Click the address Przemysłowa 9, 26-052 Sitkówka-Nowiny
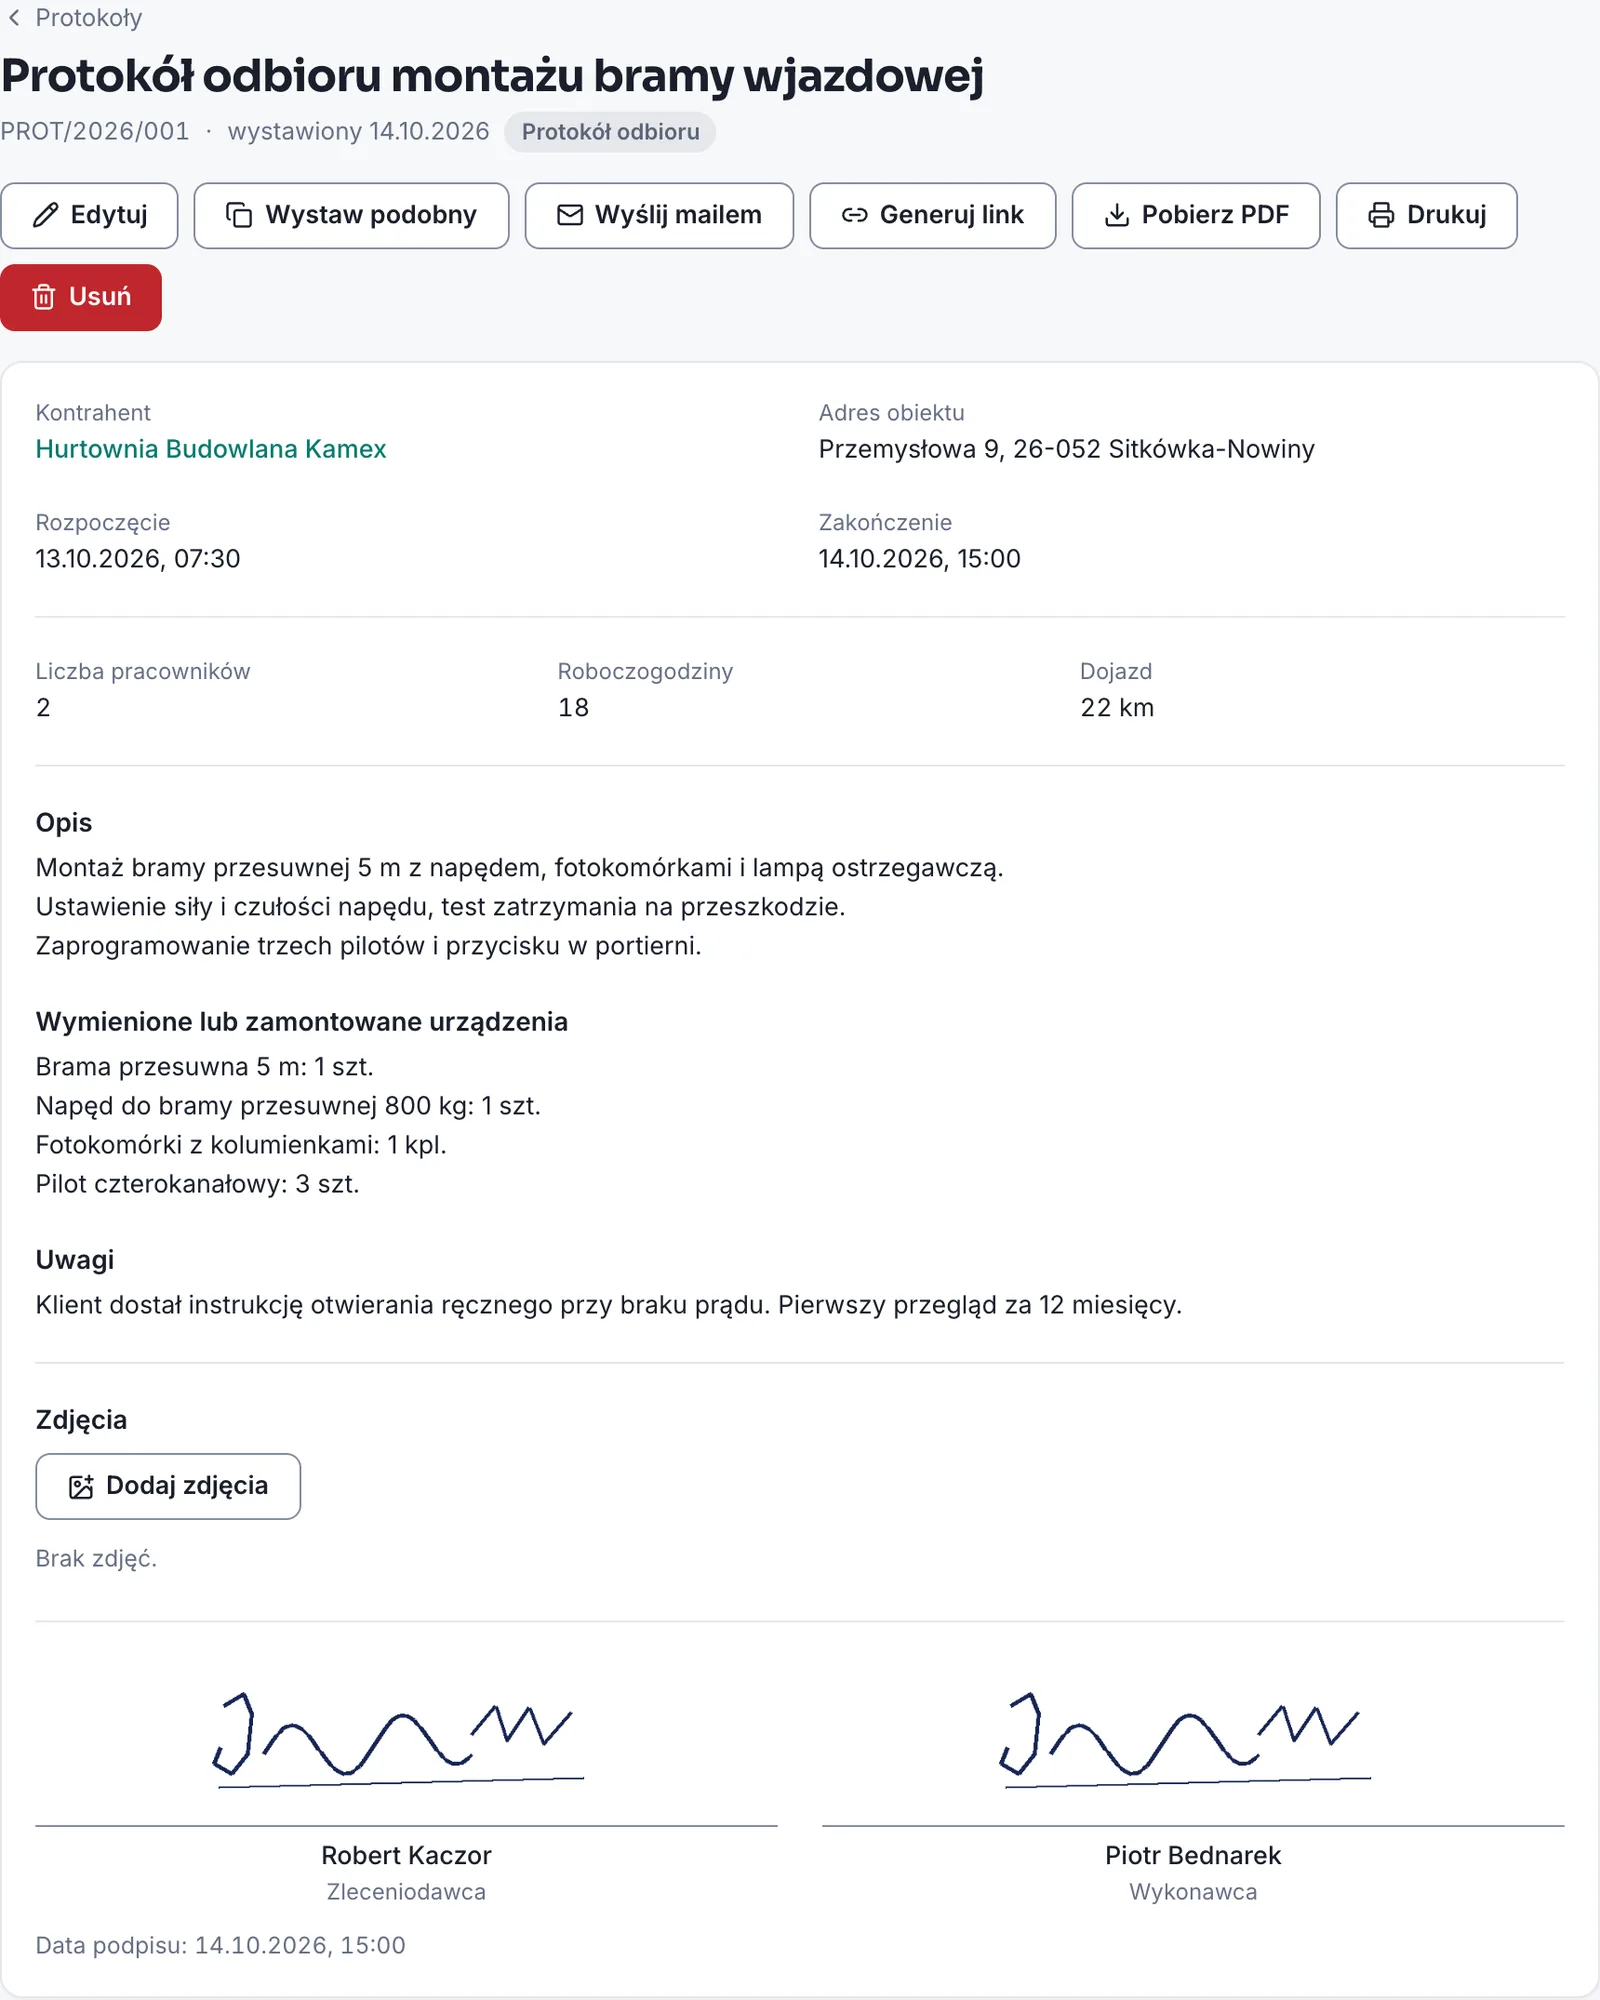Screen dimensions: 1600x2000 click(1066, 449)
